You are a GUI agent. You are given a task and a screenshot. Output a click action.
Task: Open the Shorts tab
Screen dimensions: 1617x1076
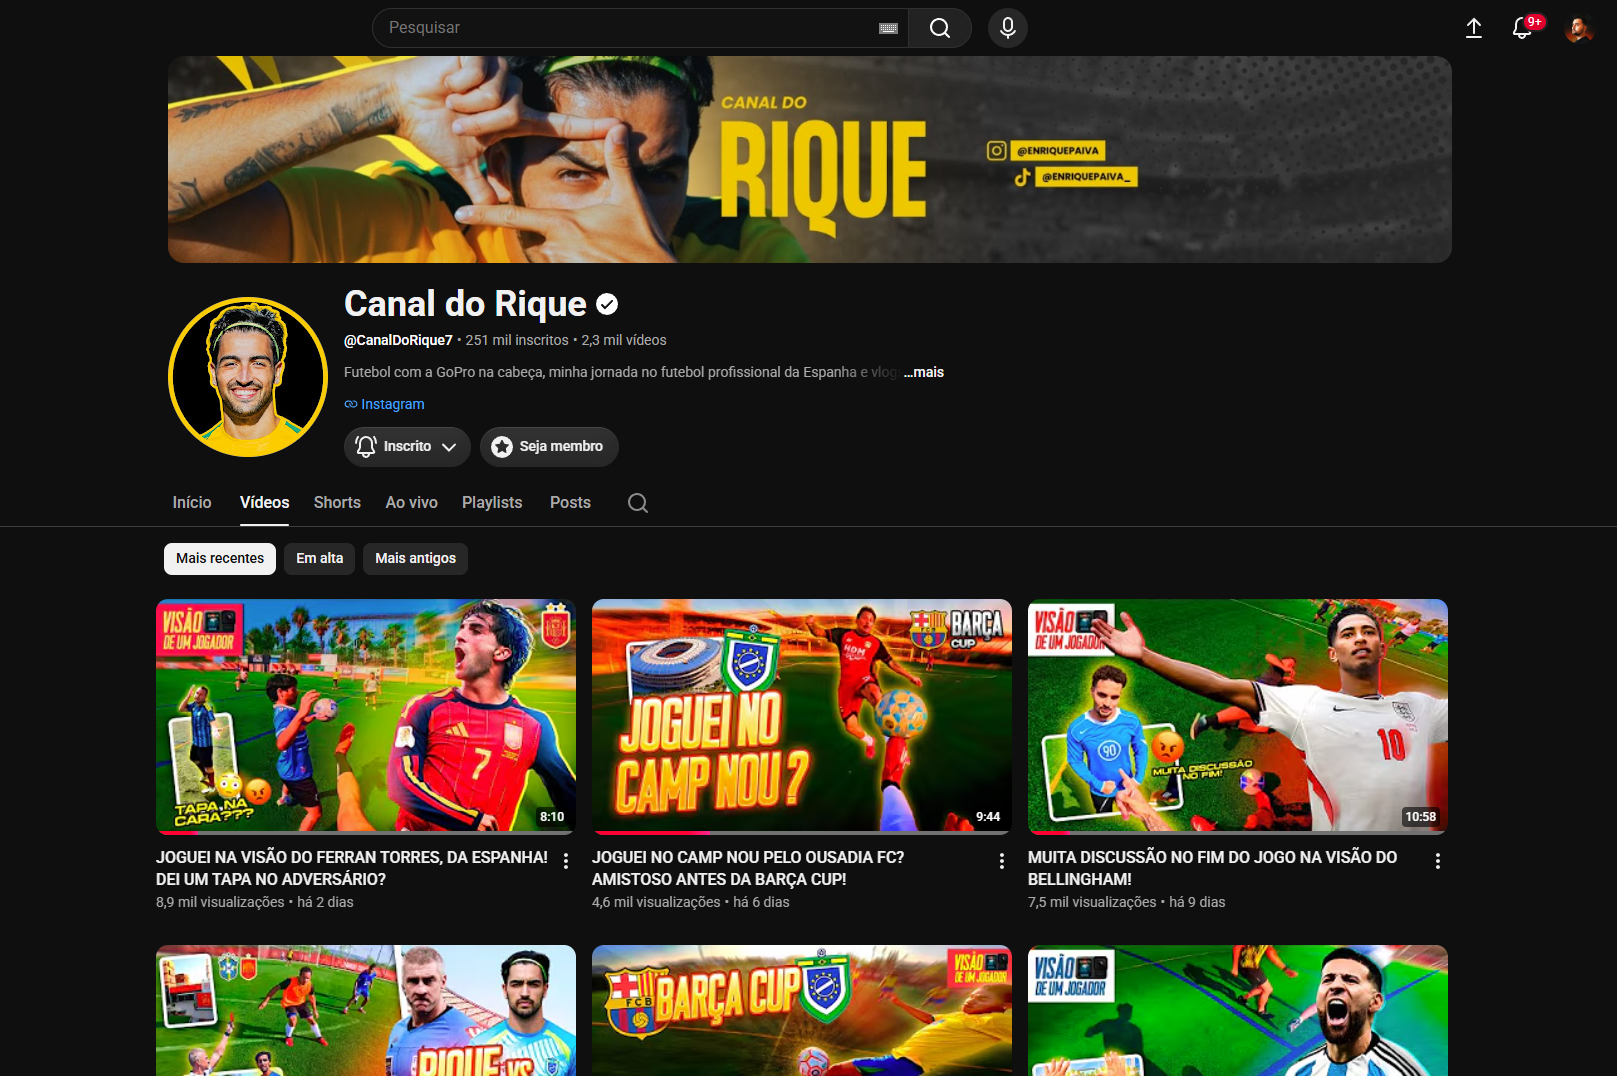(337, 503)
